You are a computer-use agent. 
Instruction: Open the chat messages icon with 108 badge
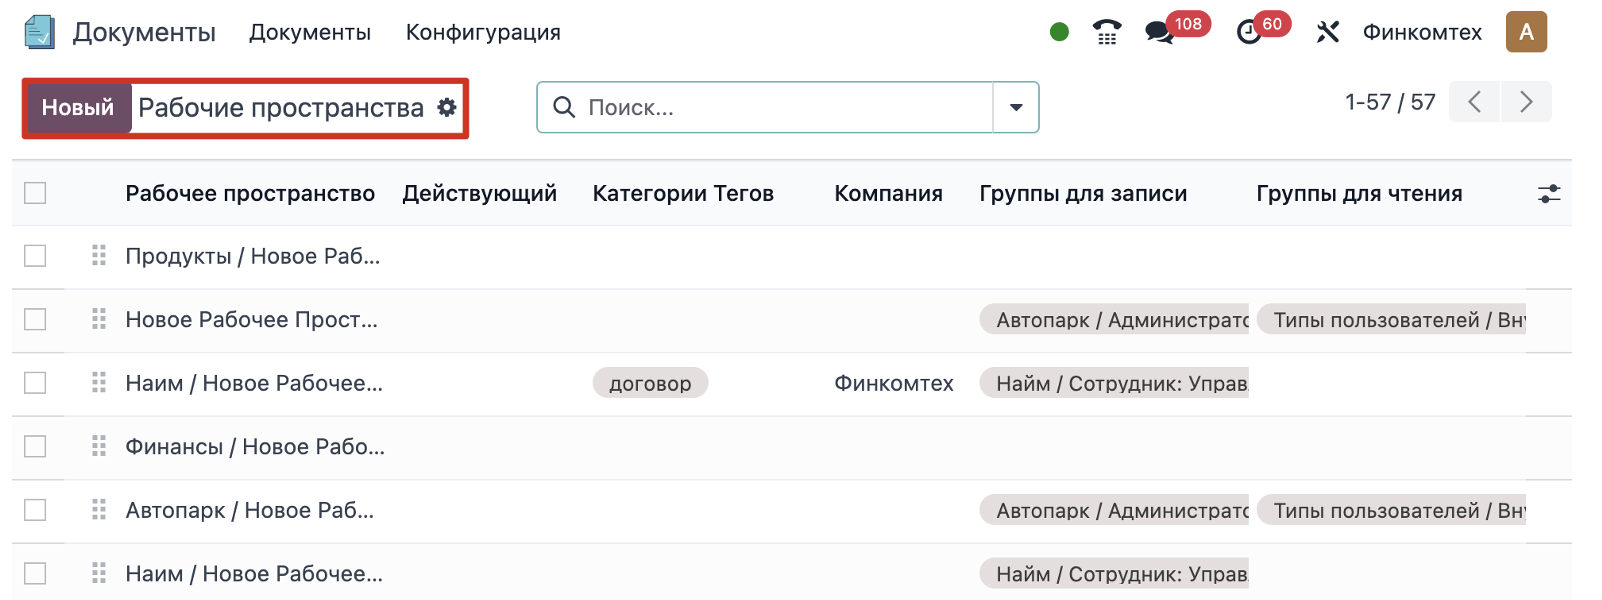[x=1160, y=32]
